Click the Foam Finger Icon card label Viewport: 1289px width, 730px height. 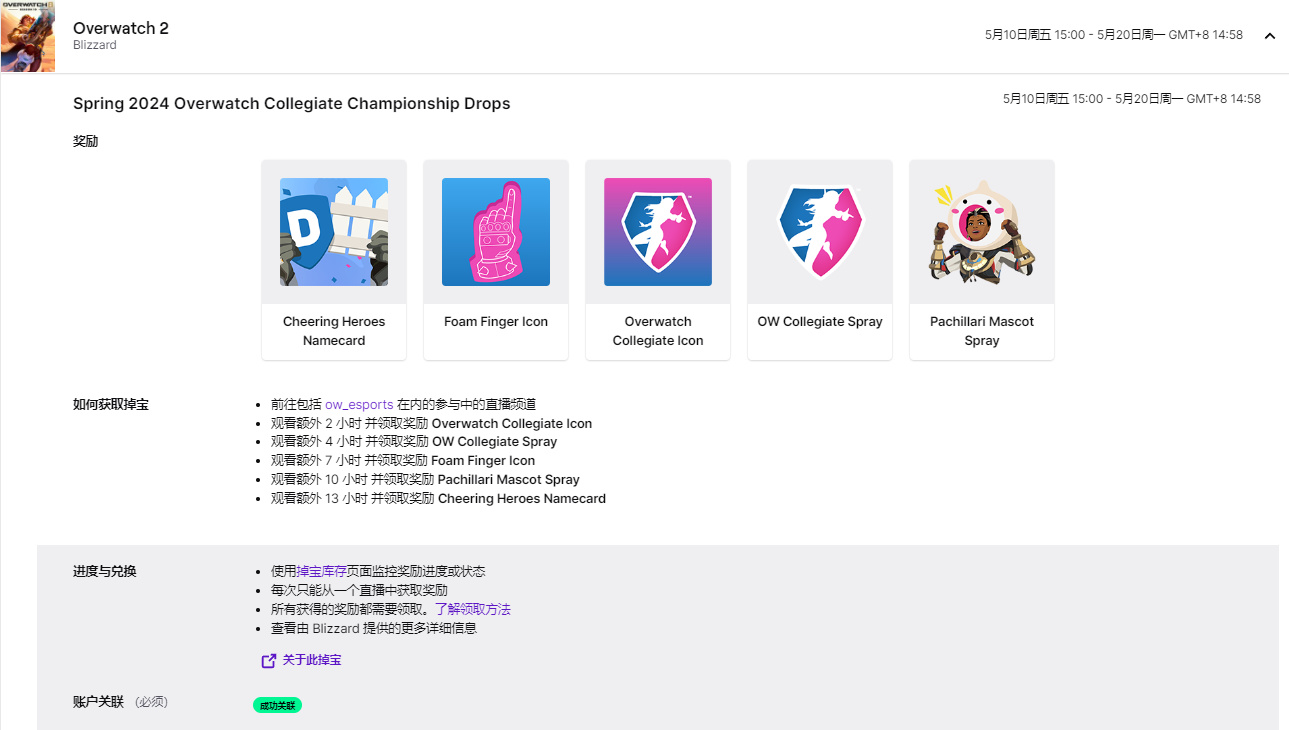click(496, 322)
